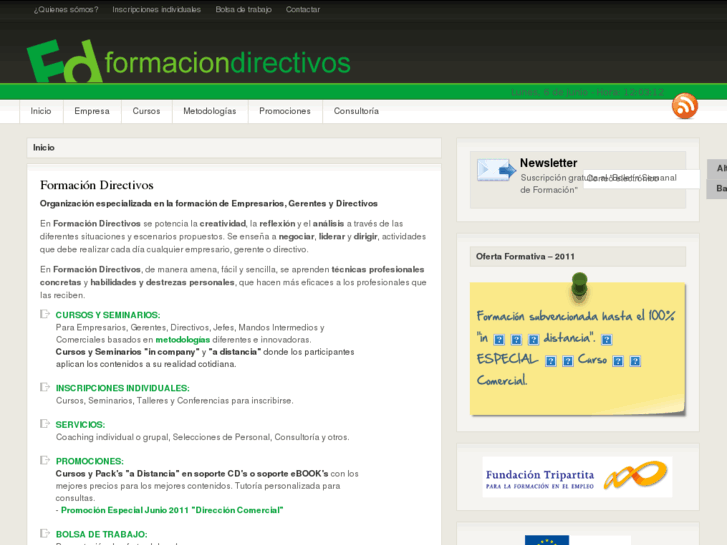Click the bullet icon beside INSCRIPCIONES INDIVIDUALES

coord(45,387)
